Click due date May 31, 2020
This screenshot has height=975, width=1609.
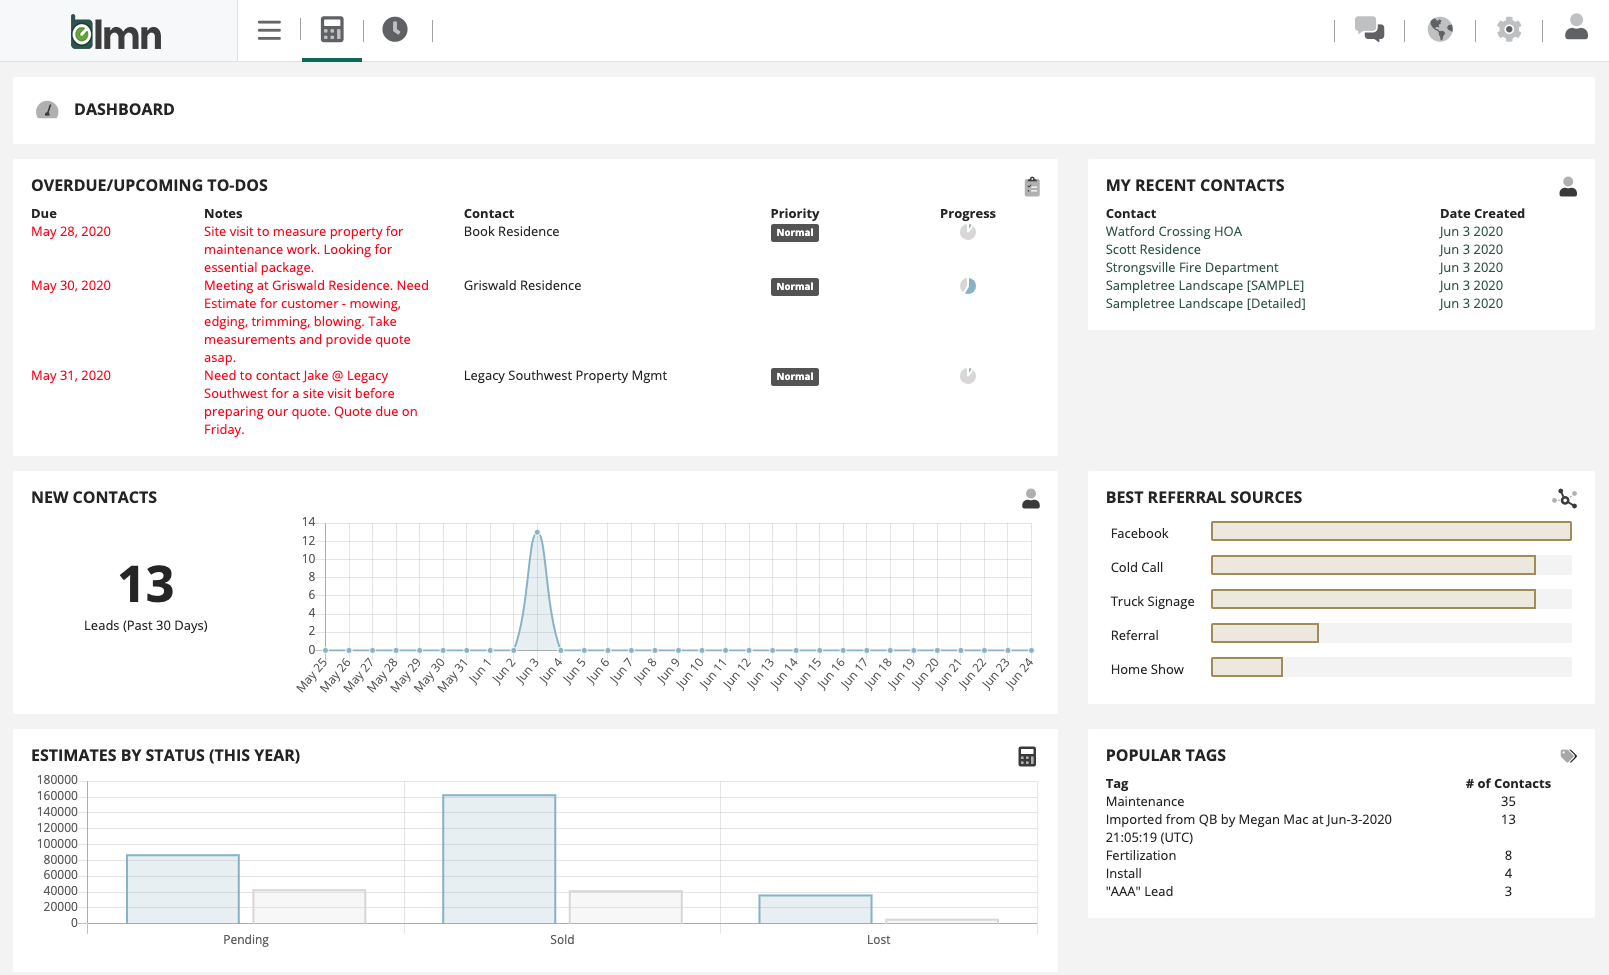point(71,376)
